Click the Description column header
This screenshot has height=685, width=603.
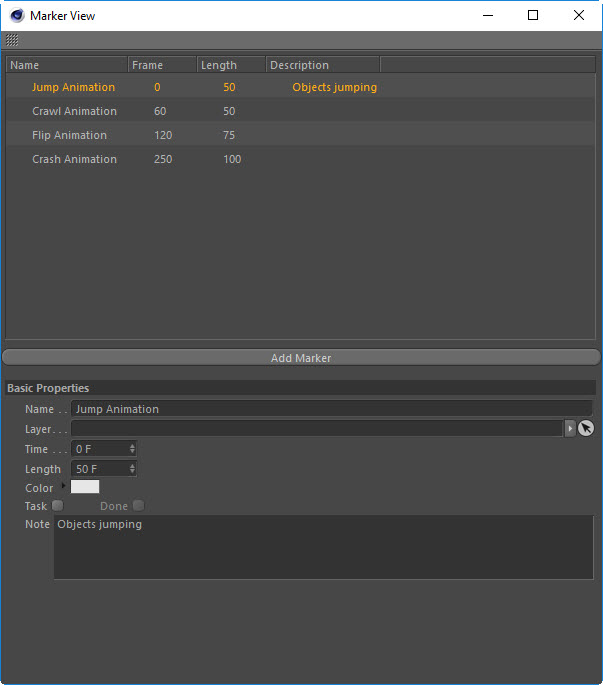[x=323, y=65]
